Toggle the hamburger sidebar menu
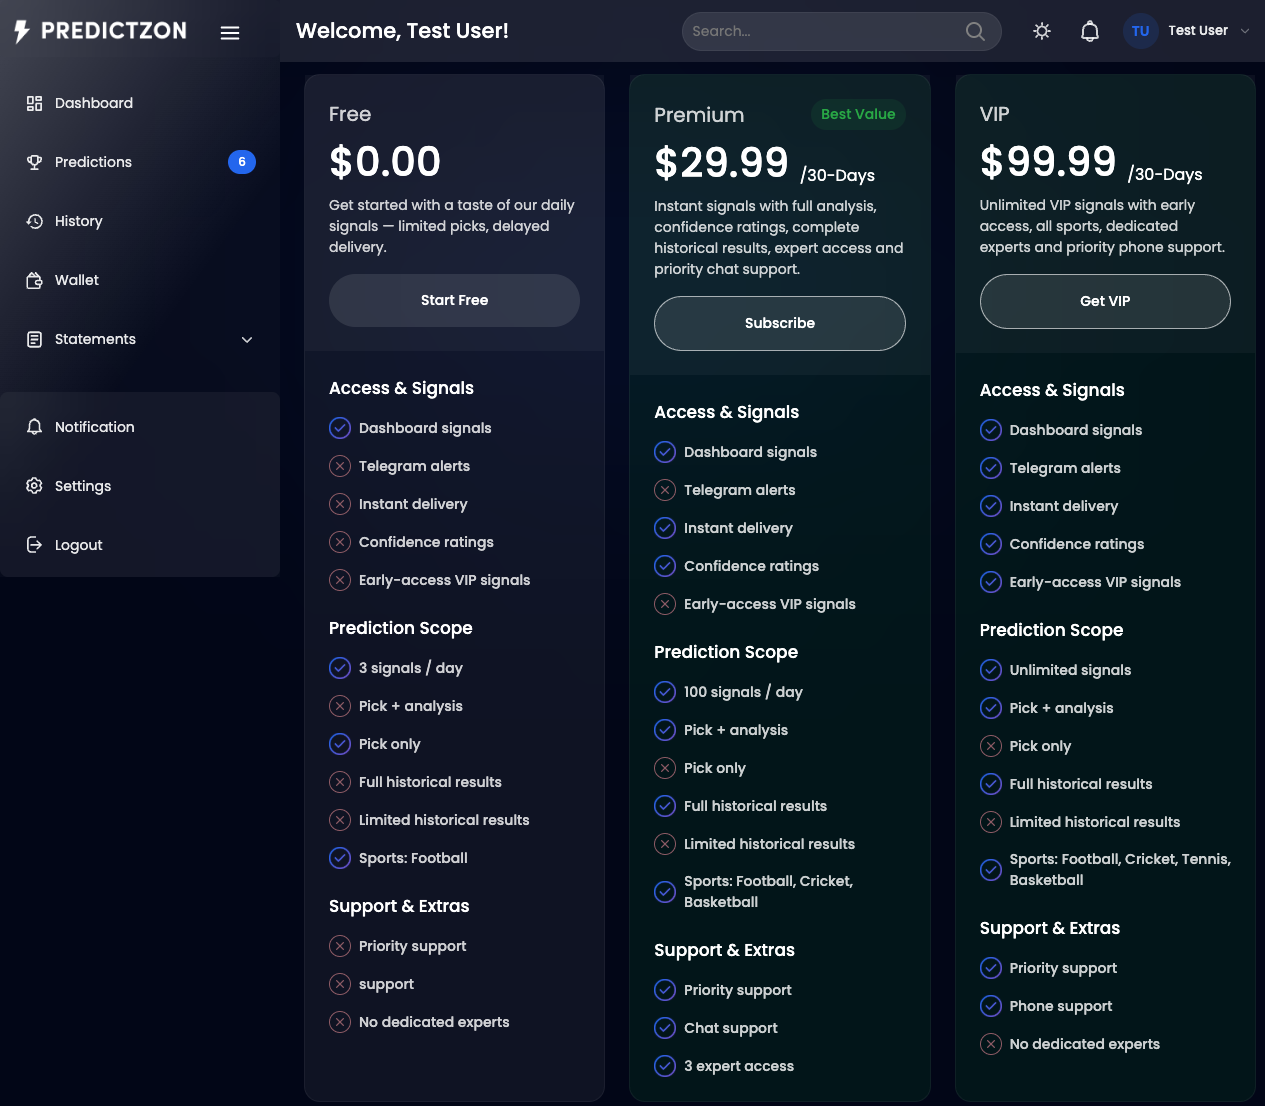Screen dimensions: 1265x1106 pyautogui.click(x=230, y=33)
